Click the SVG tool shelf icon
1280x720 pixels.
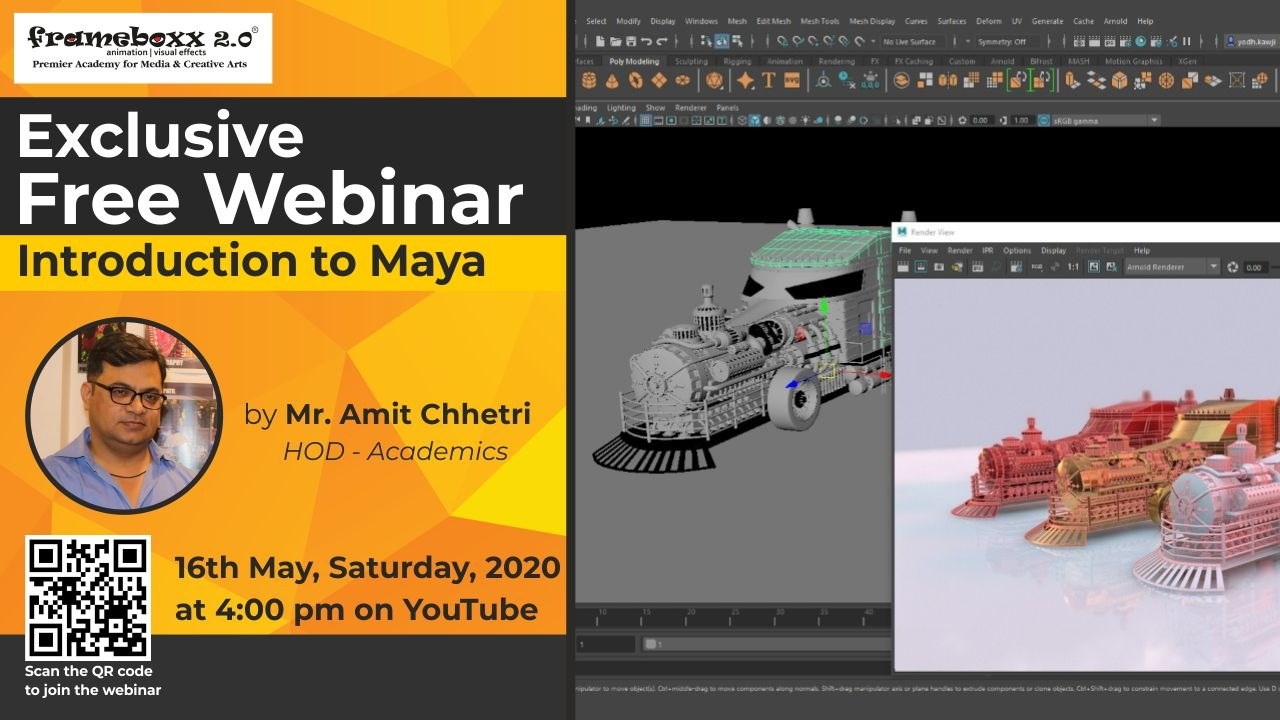(792, 81)
